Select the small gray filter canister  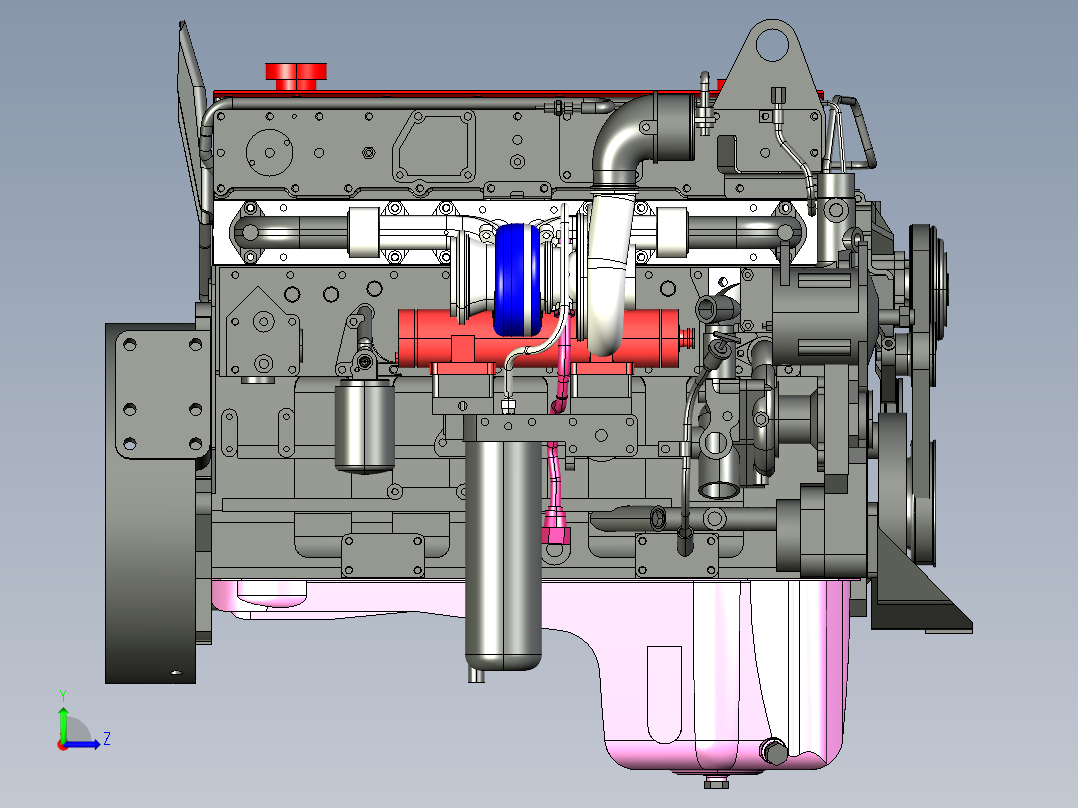[365, 426]
